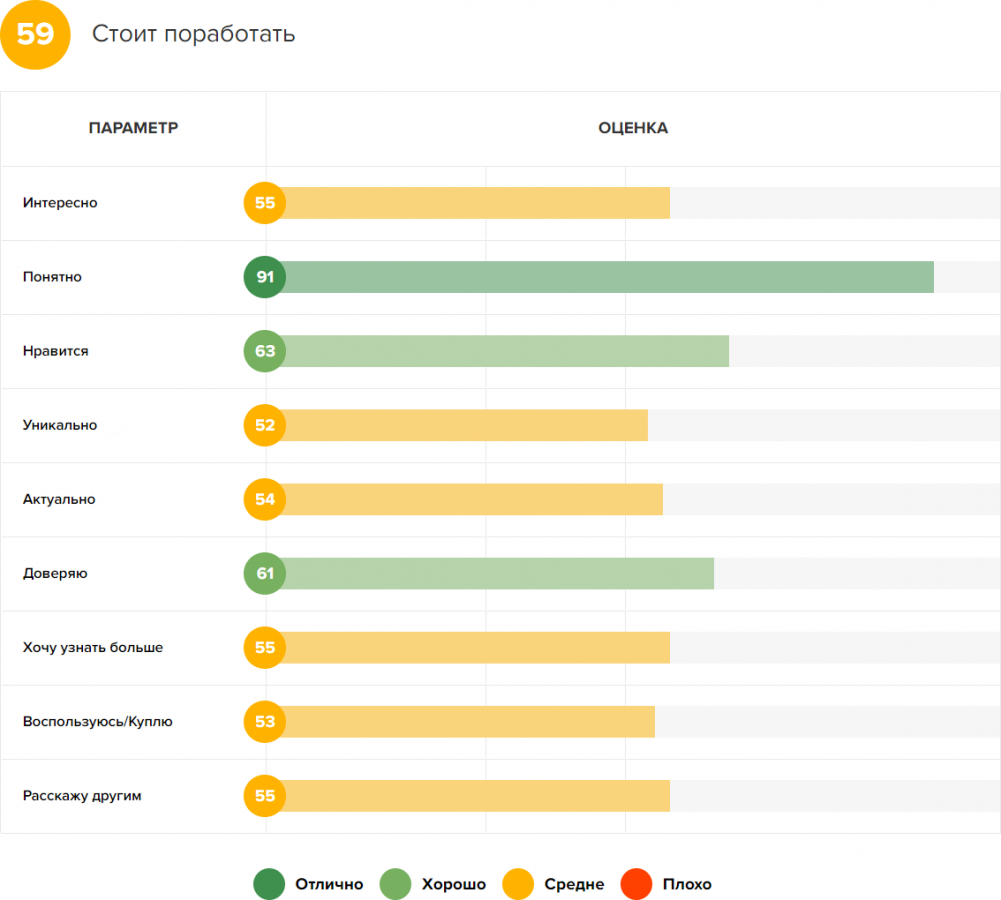Click the red Плохо legend dot

(x=637, y=884)
